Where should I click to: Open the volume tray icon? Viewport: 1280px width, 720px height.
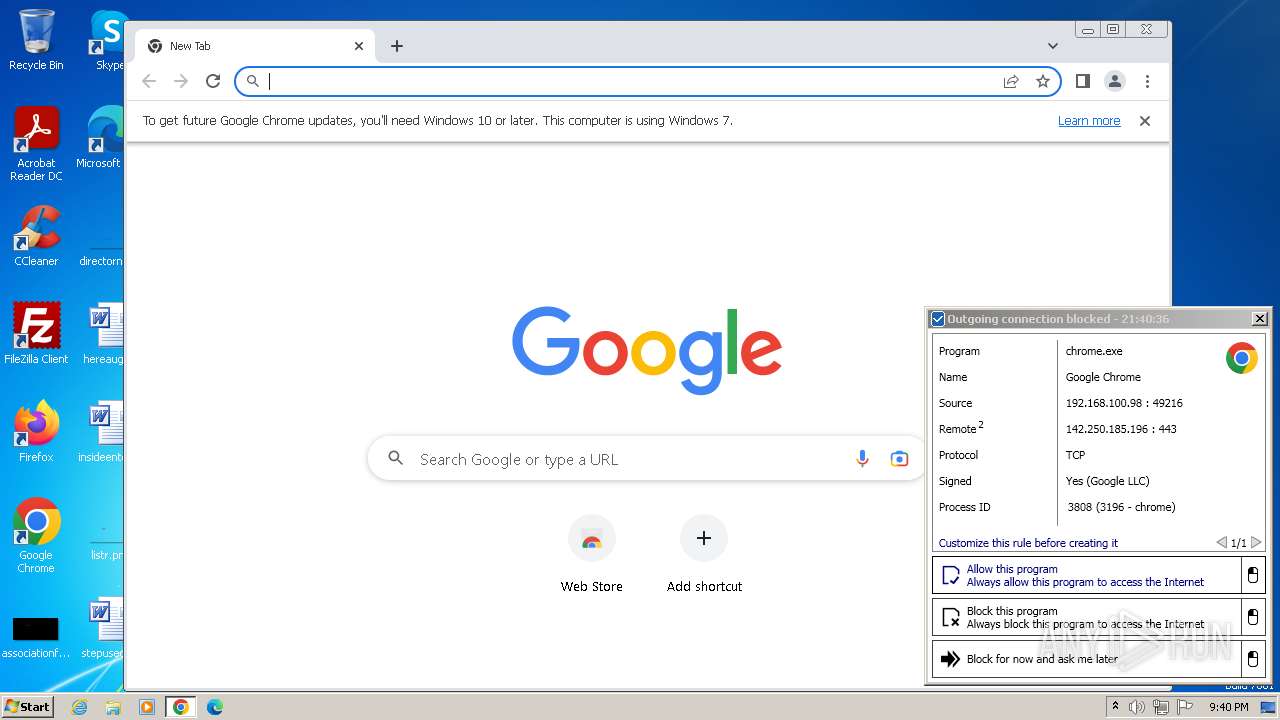pos(1137,707)
